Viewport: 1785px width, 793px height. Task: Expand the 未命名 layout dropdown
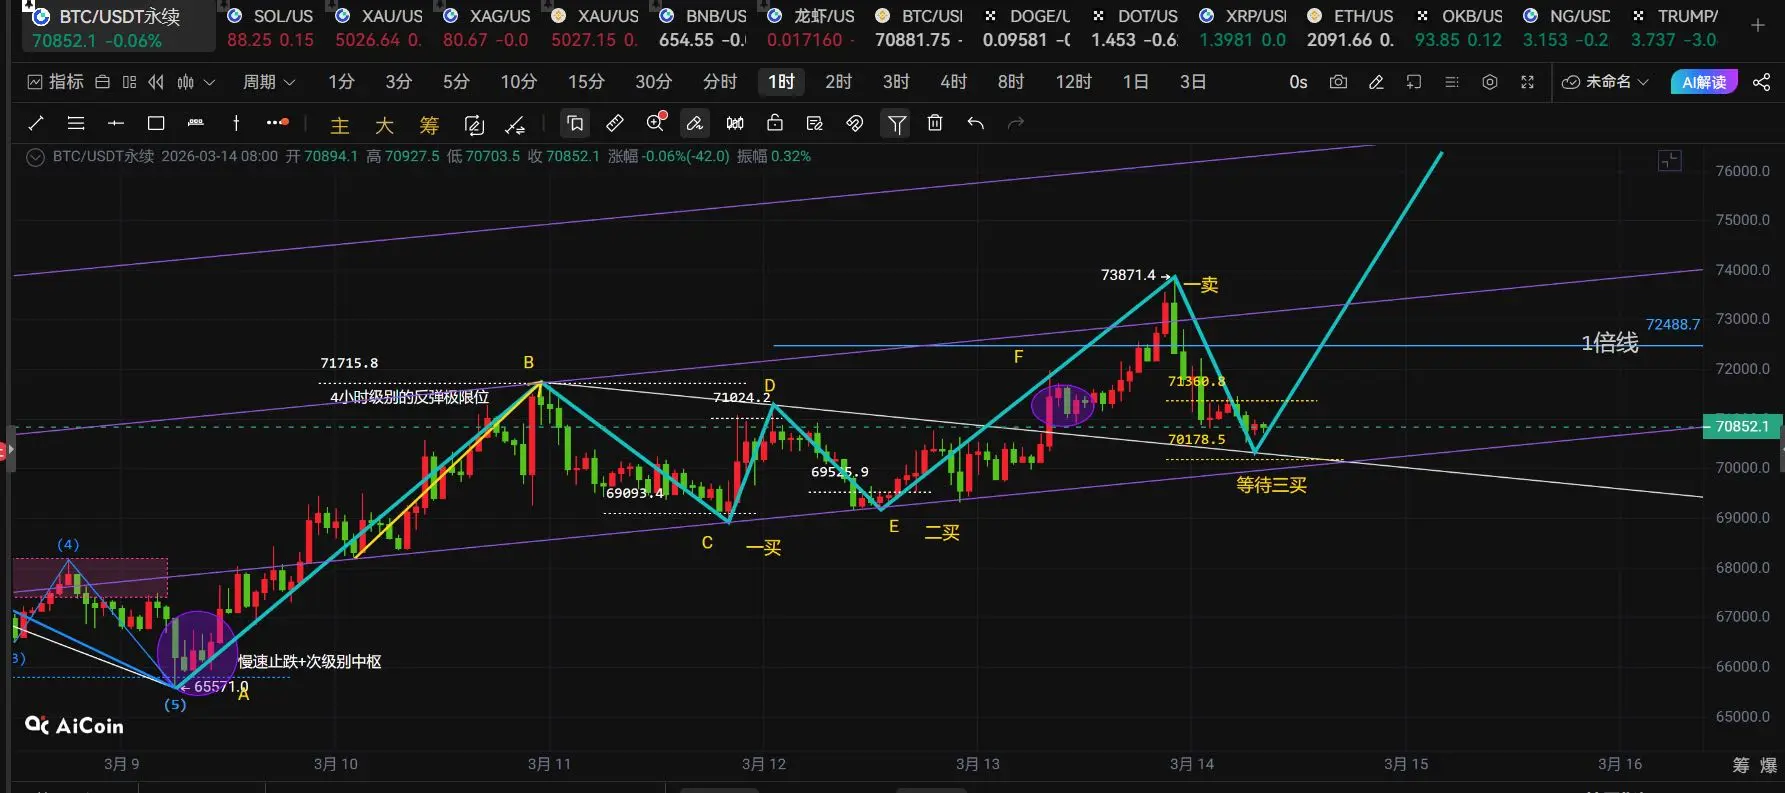click(x=1605, y=82)
